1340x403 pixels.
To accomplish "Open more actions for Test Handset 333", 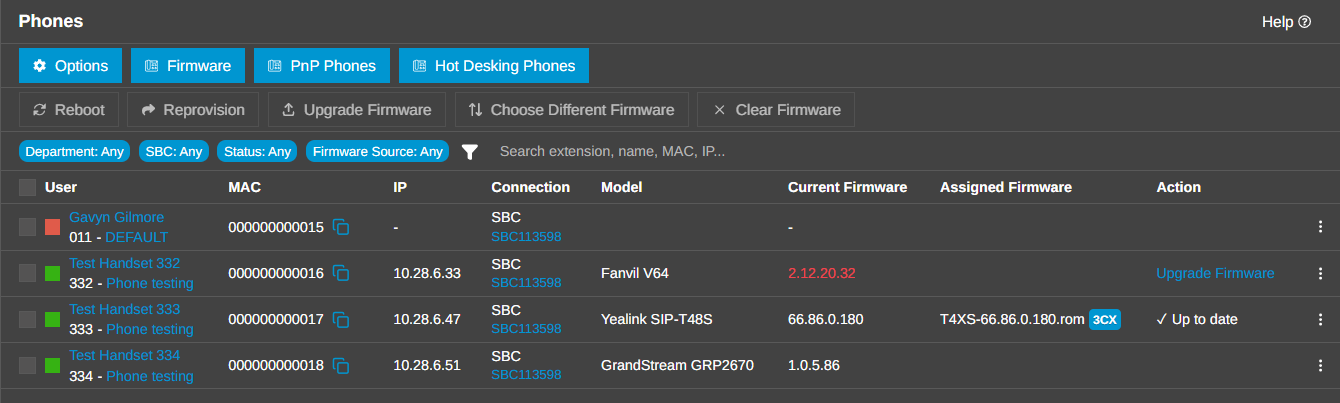I will tap(1320, 319).
